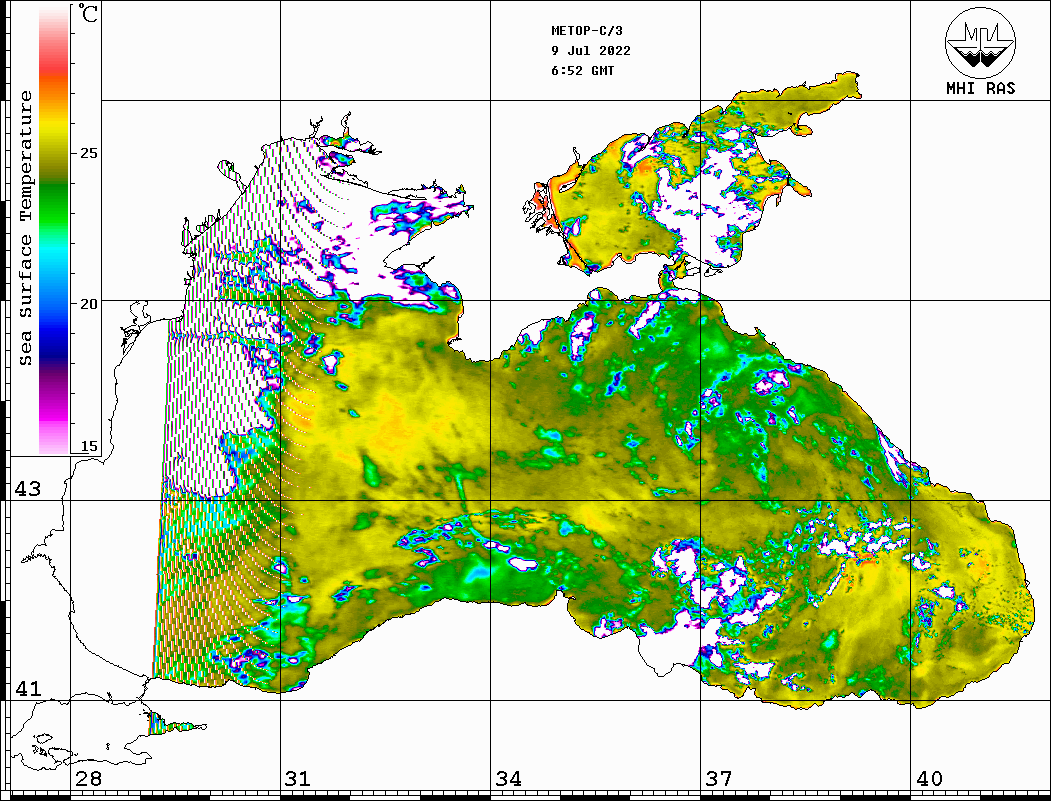
Task: Click longitude label '37'
Action: 719,778
